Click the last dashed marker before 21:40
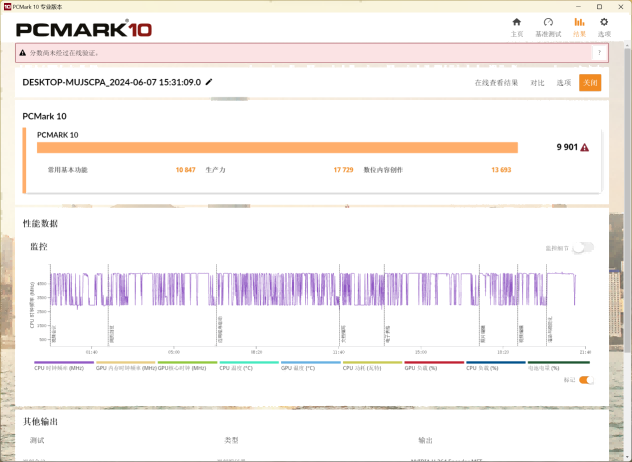 547,305
